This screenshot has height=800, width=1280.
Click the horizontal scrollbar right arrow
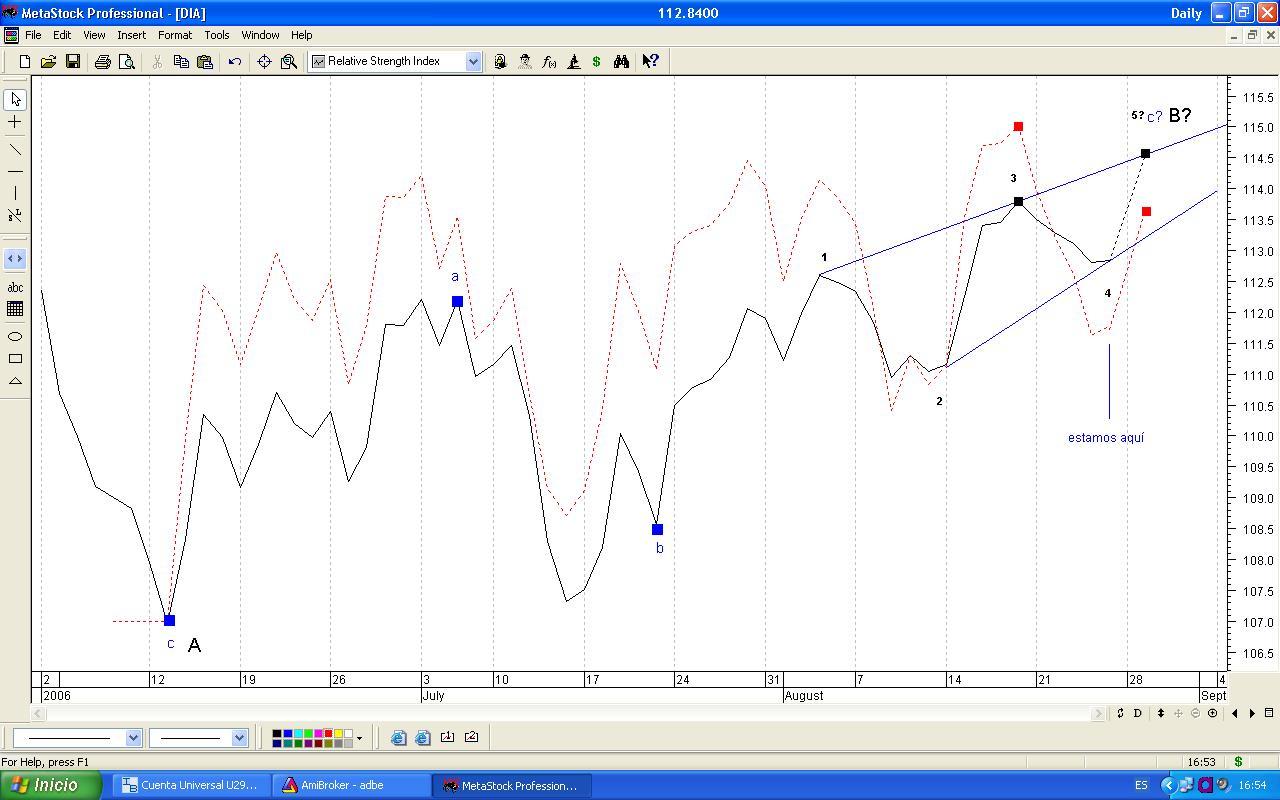tap(1098, 713)
